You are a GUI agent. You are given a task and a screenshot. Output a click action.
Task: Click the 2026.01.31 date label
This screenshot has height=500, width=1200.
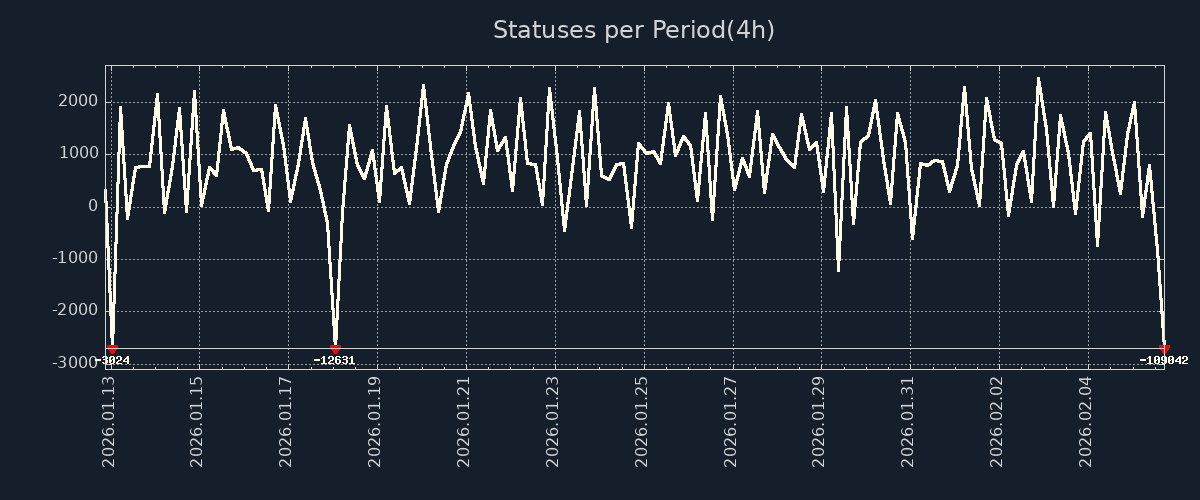coord(909,421)
